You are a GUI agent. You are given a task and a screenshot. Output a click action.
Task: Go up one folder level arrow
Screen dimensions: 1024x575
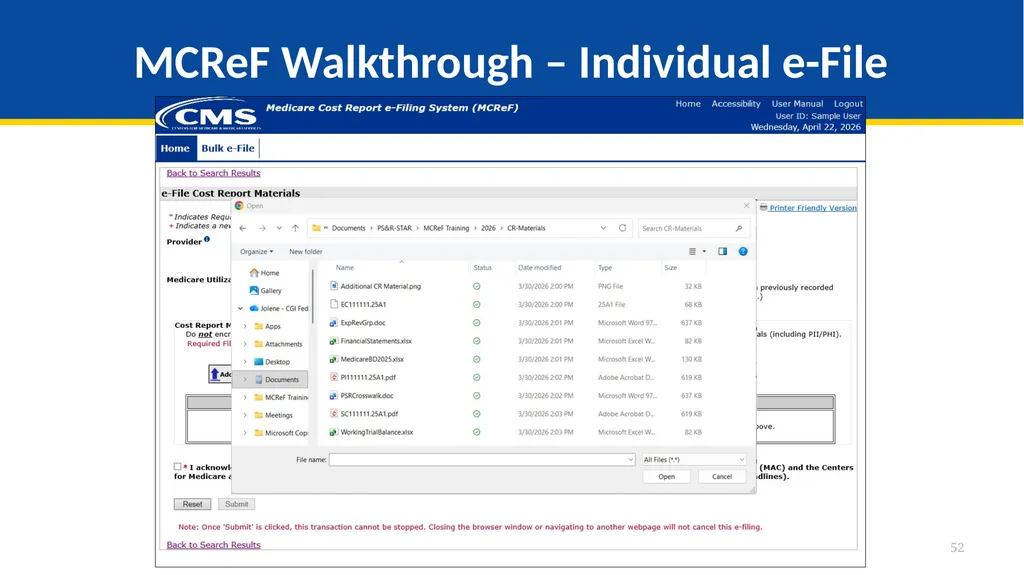point(295,228)
